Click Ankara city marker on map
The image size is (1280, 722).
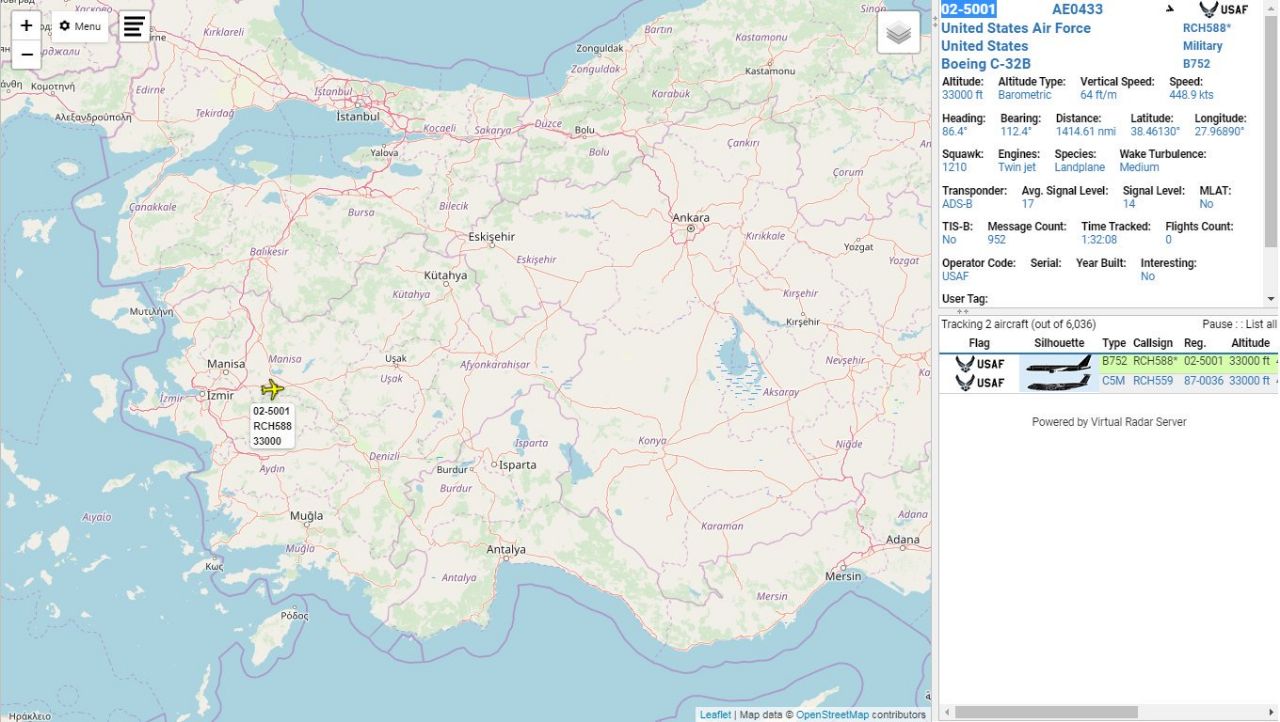pos(690,229)
